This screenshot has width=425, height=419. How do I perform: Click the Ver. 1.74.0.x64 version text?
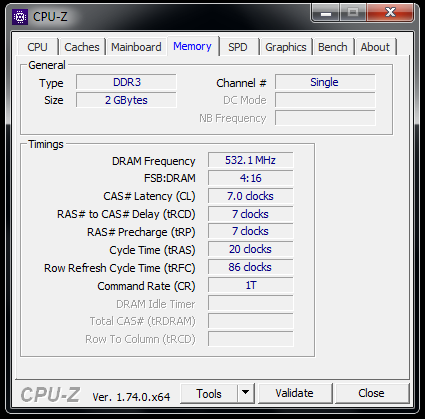pyautogui.click(x=131, y=397)
